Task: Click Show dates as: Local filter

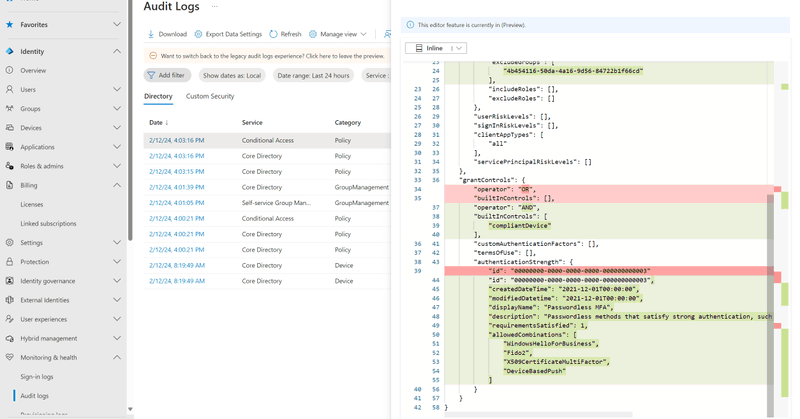Action: [x=232, y=75]
